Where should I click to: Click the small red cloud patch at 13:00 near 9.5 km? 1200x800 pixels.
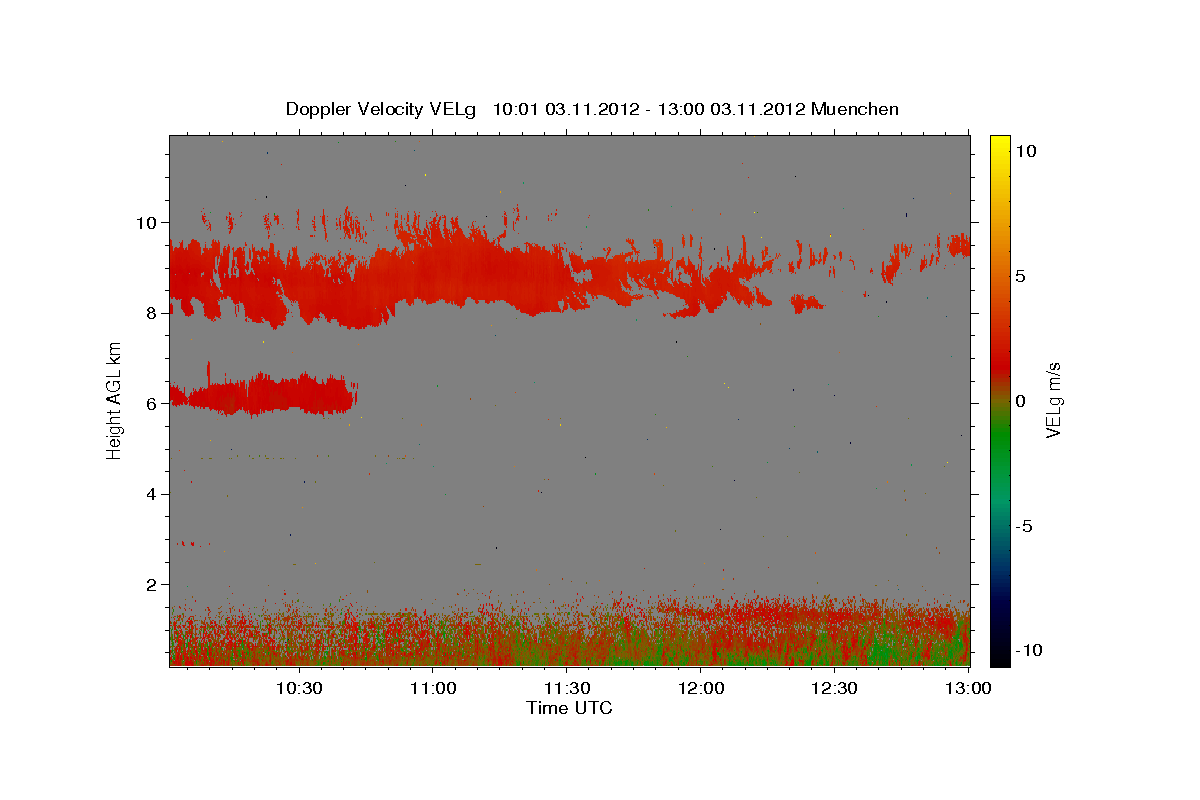(959, 245)
